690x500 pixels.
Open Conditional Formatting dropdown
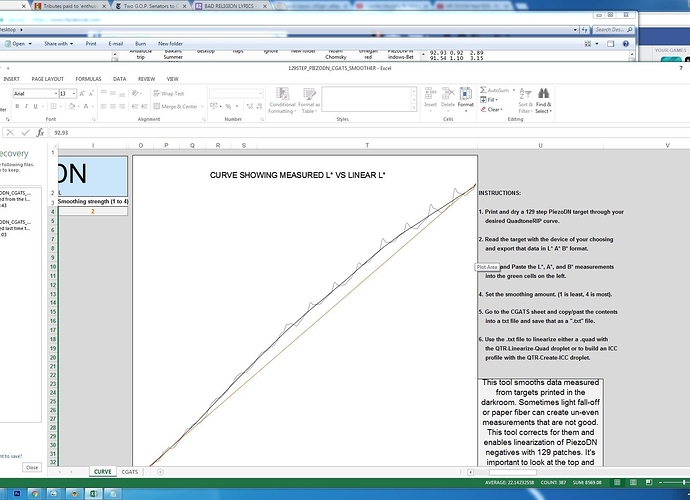pyautogui.click(x=282, y=100)
